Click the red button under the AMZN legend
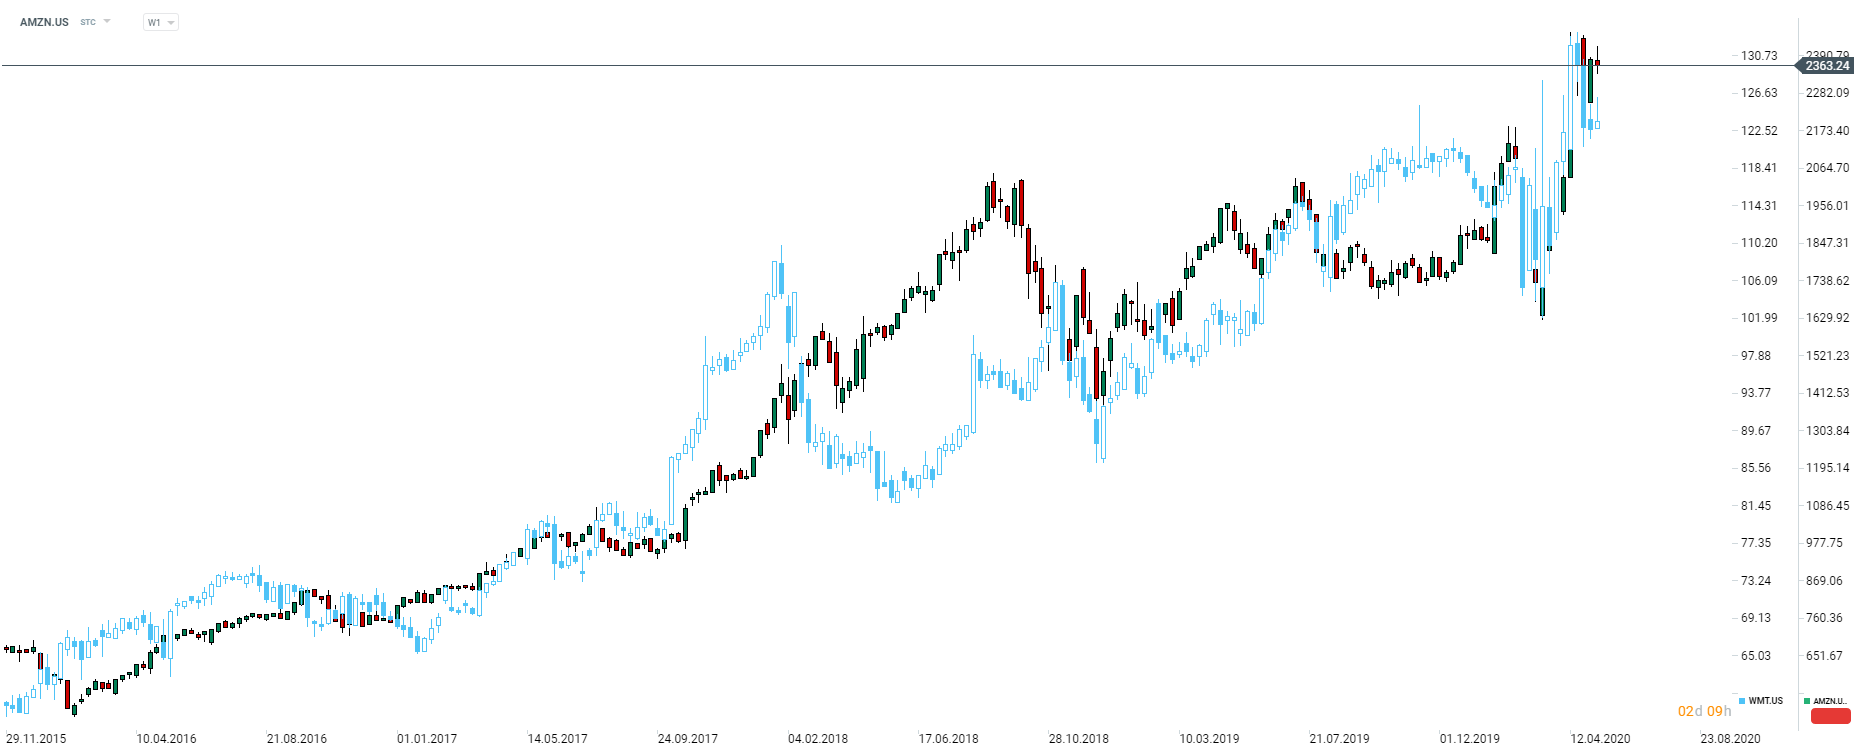The image size is (1866, 756). (x=1830, y=716)
